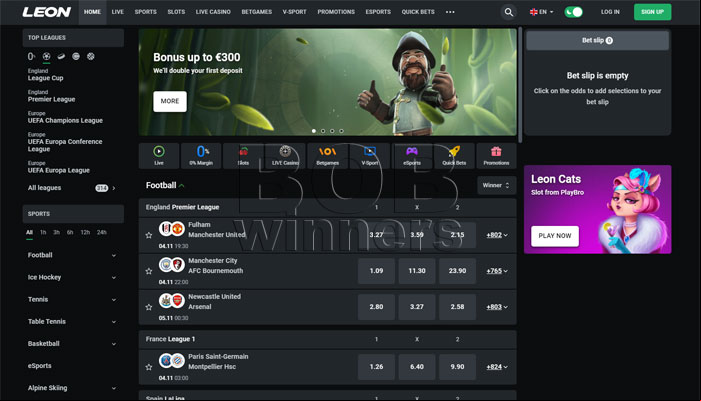Select the 3h time filter

point(56,232)
